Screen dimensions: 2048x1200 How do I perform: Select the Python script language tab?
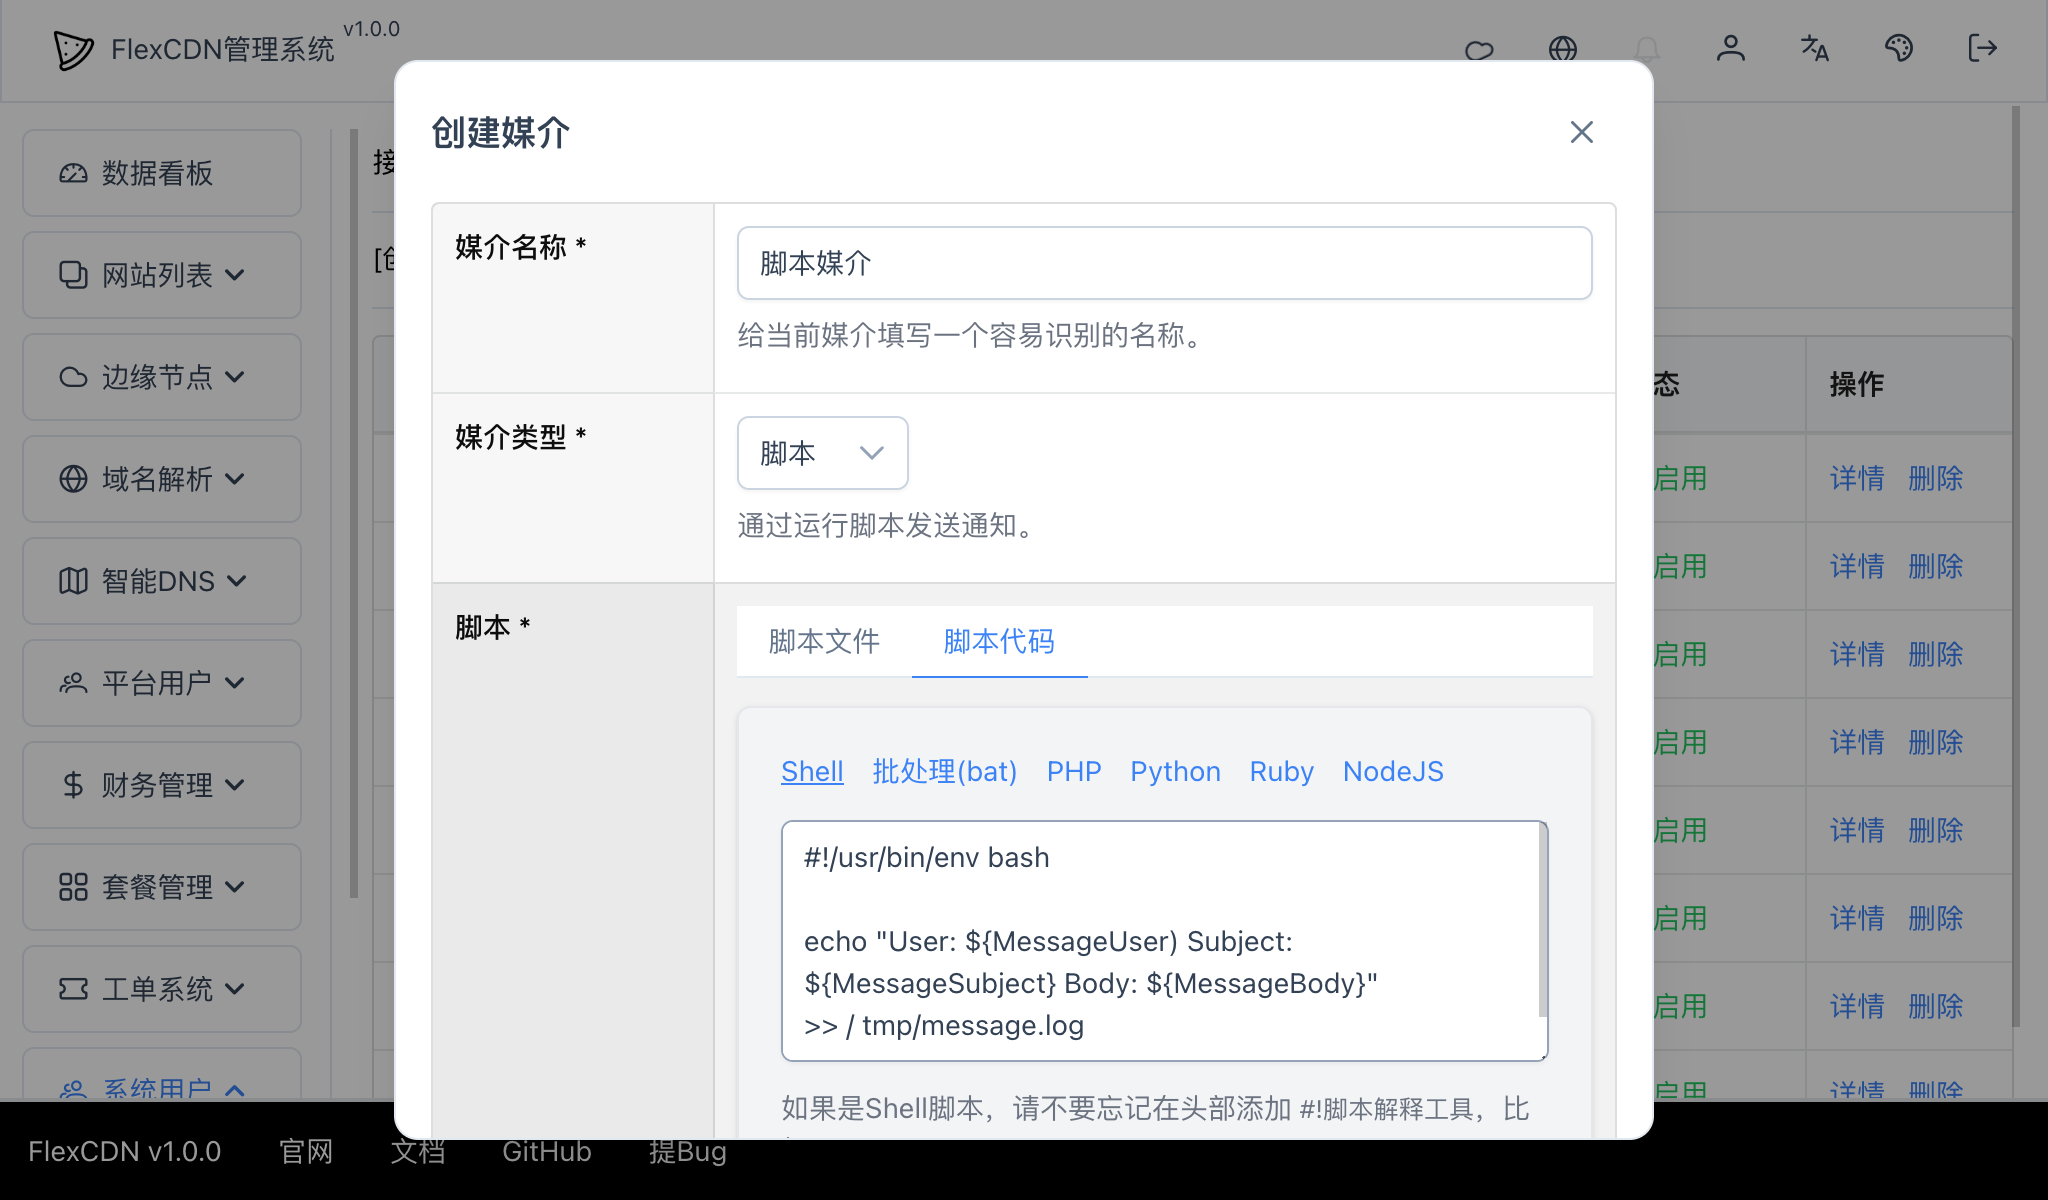pyautogui.click(x=1175, y=771)
